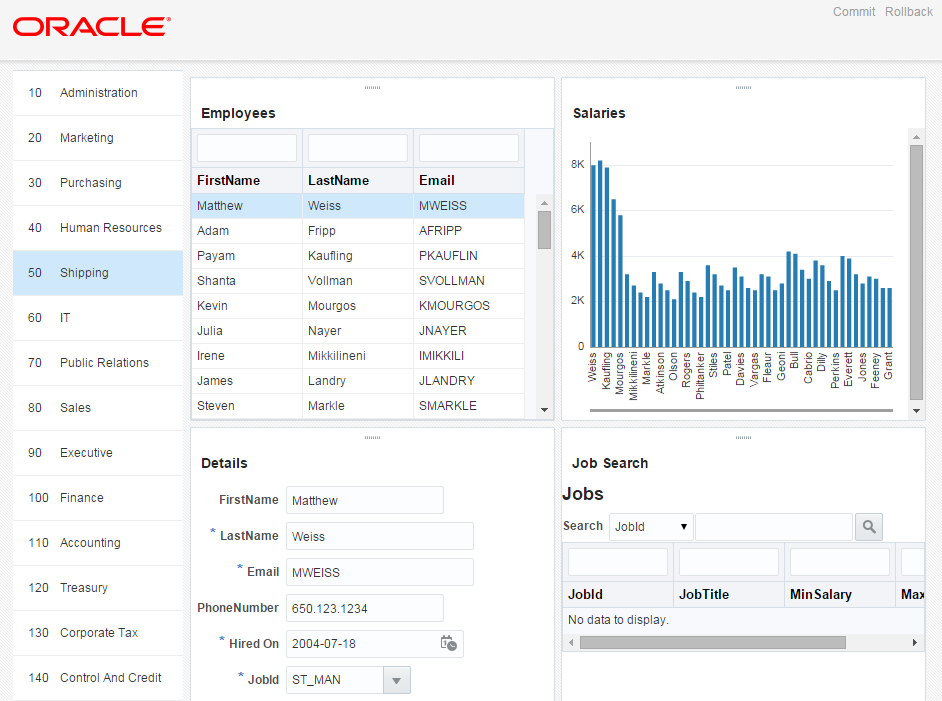Select department 70 Public Relations
942x701 pixels.
[98, 363]
